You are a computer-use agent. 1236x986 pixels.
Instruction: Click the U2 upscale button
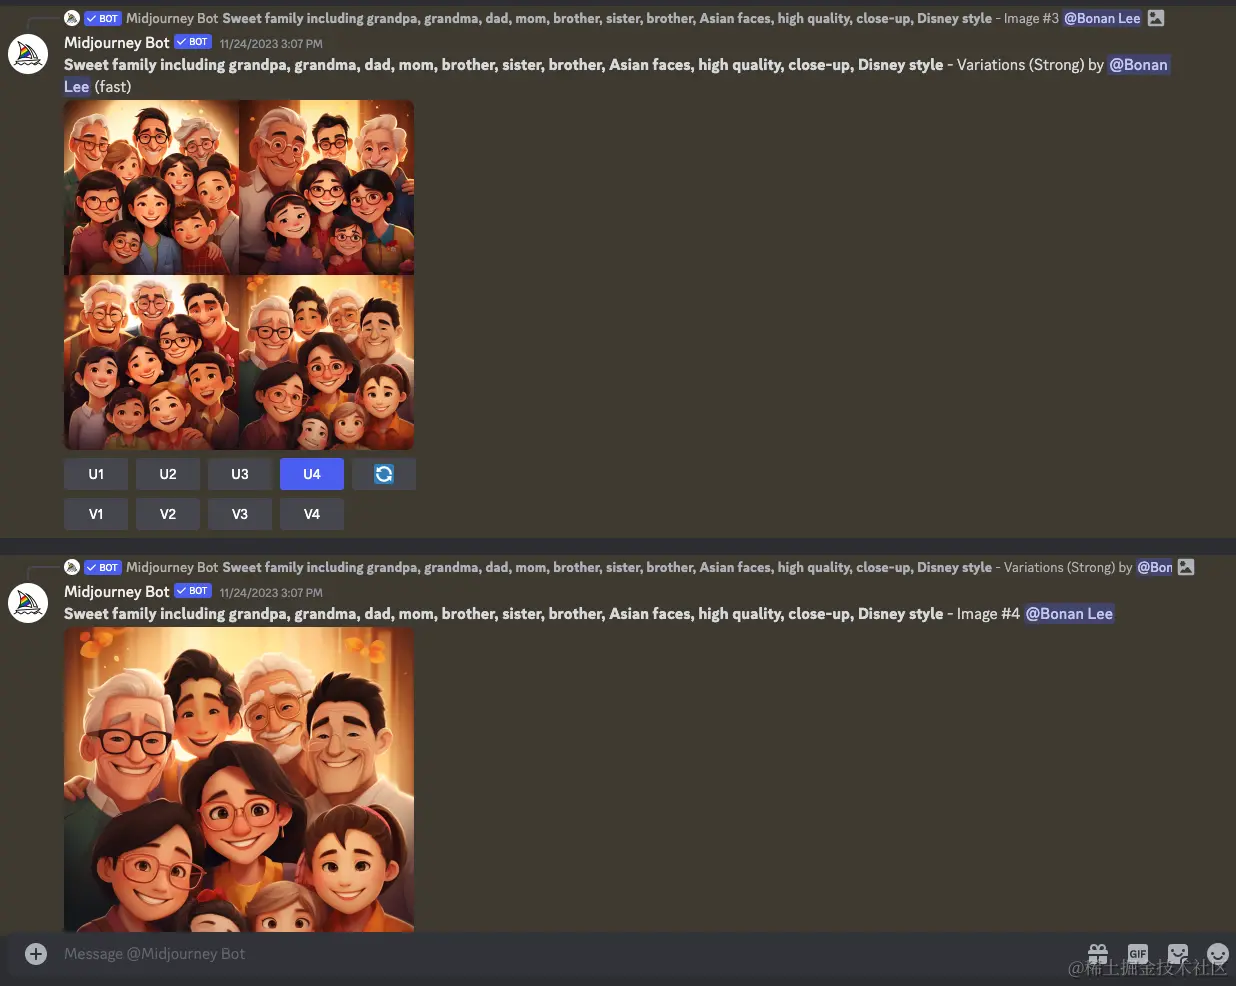[168, 474]
